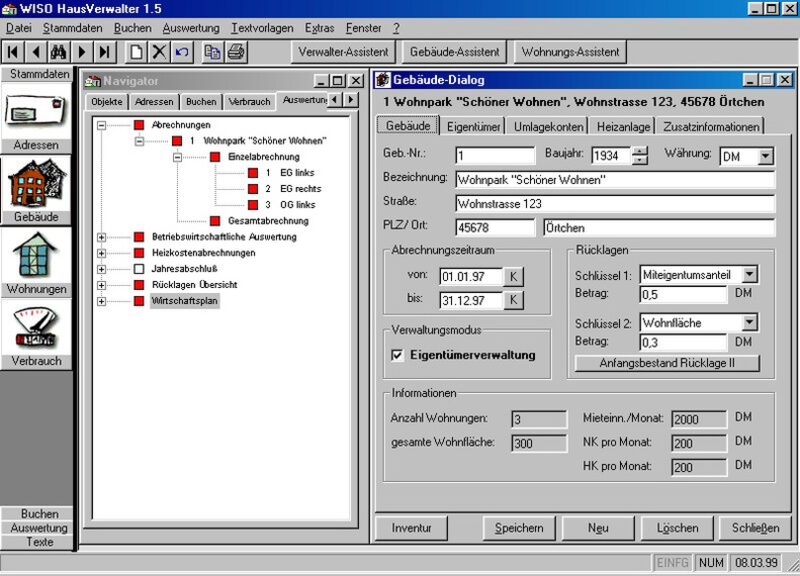Jump to the last record toolbar icon

(105, 52)
